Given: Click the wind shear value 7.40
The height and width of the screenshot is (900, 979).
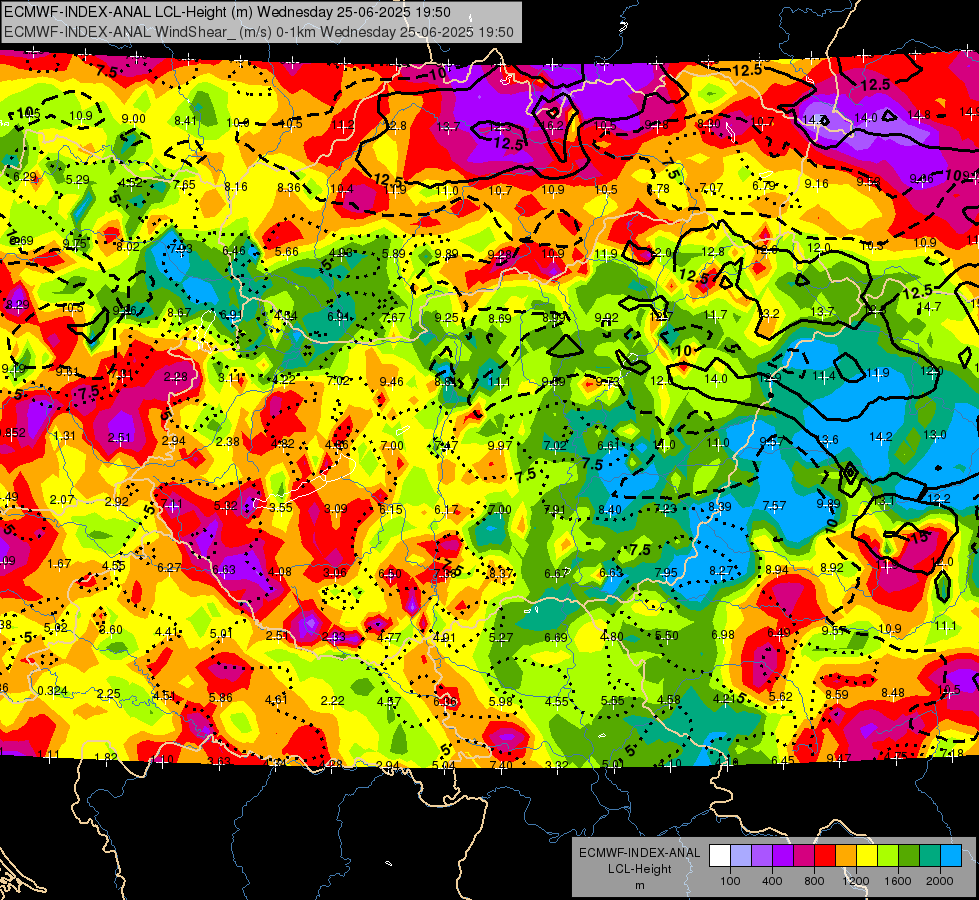Looking at the screenshot, I should click(x=501, y=765).
